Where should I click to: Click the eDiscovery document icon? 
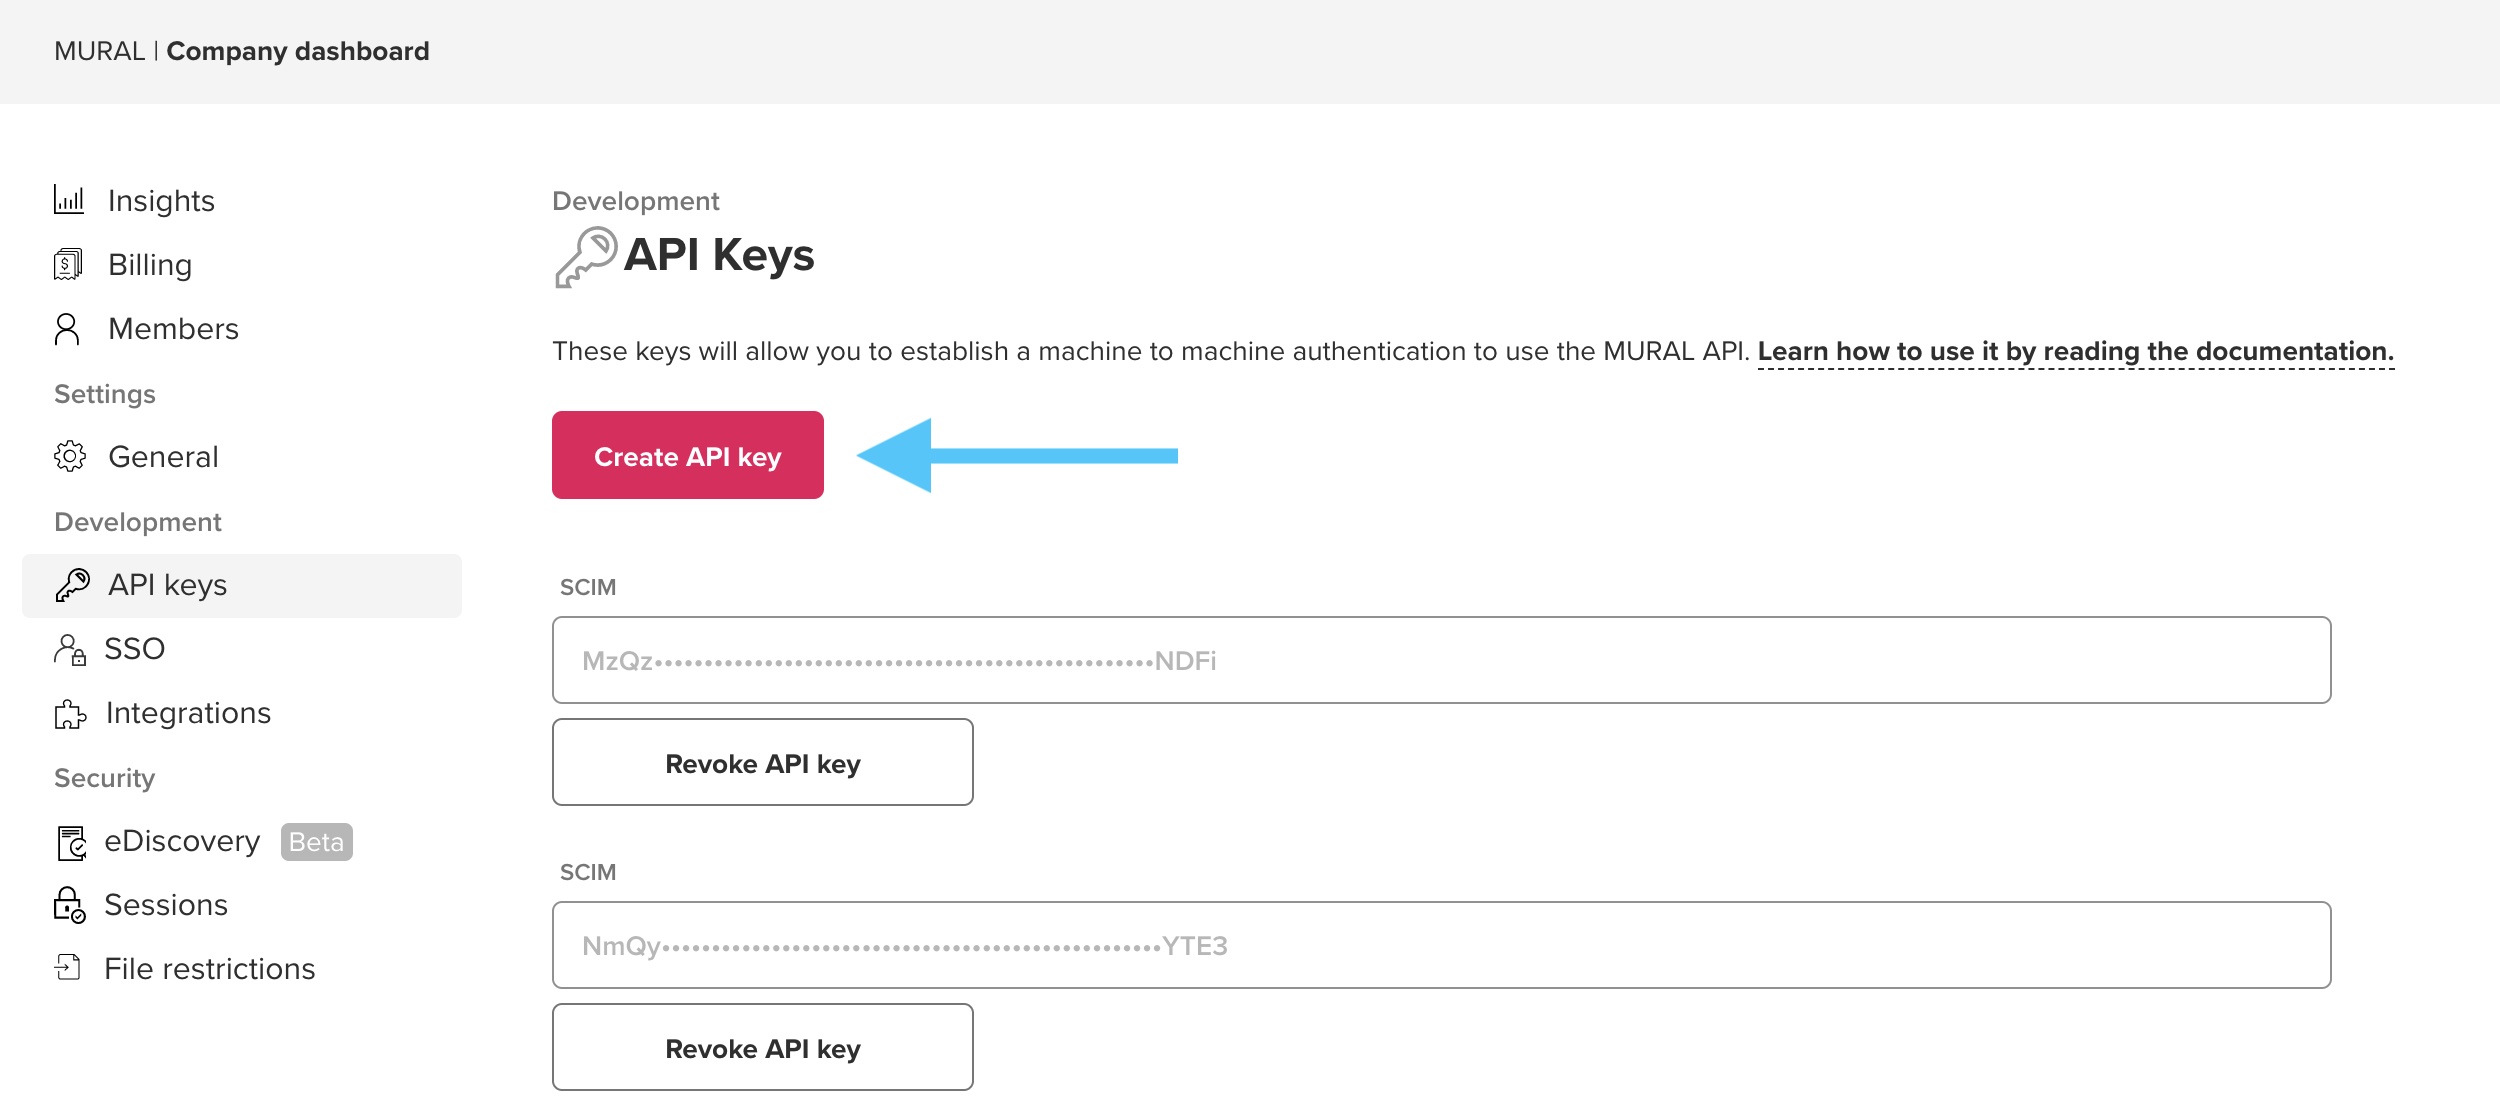coord(71,843)
